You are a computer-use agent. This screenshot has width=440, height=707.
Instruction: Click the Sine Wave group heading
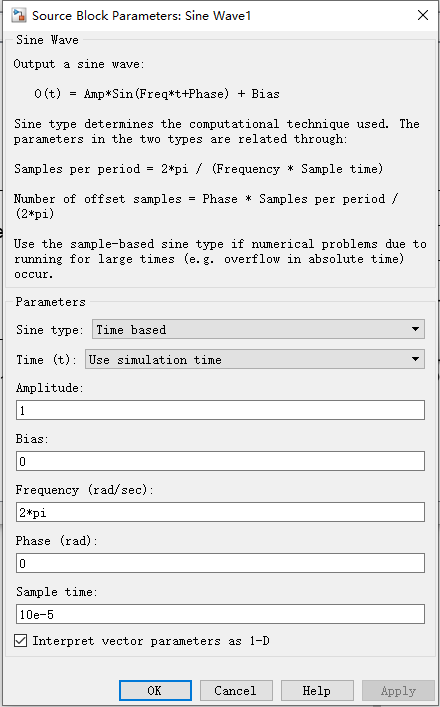click(47, 40)
